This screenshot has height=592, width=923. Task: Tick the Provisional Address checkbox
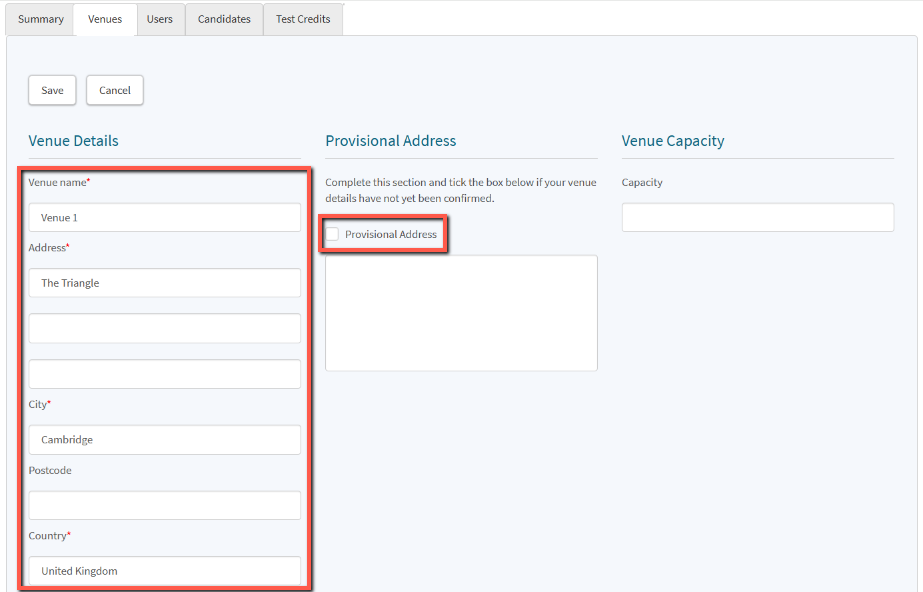[333, 234]
